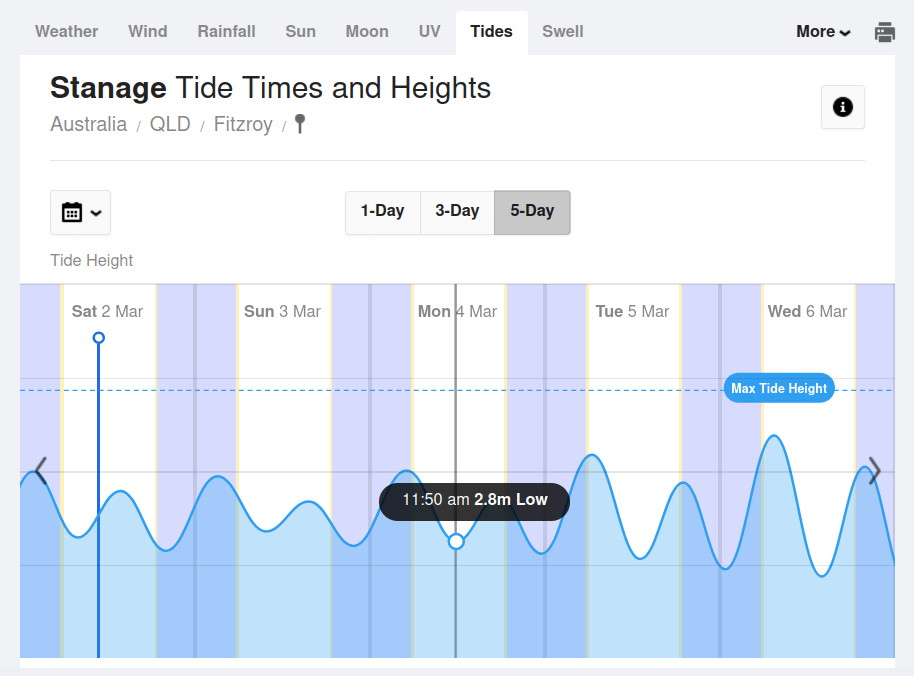Go to the Australia breadcrumb link

[89, 125]
